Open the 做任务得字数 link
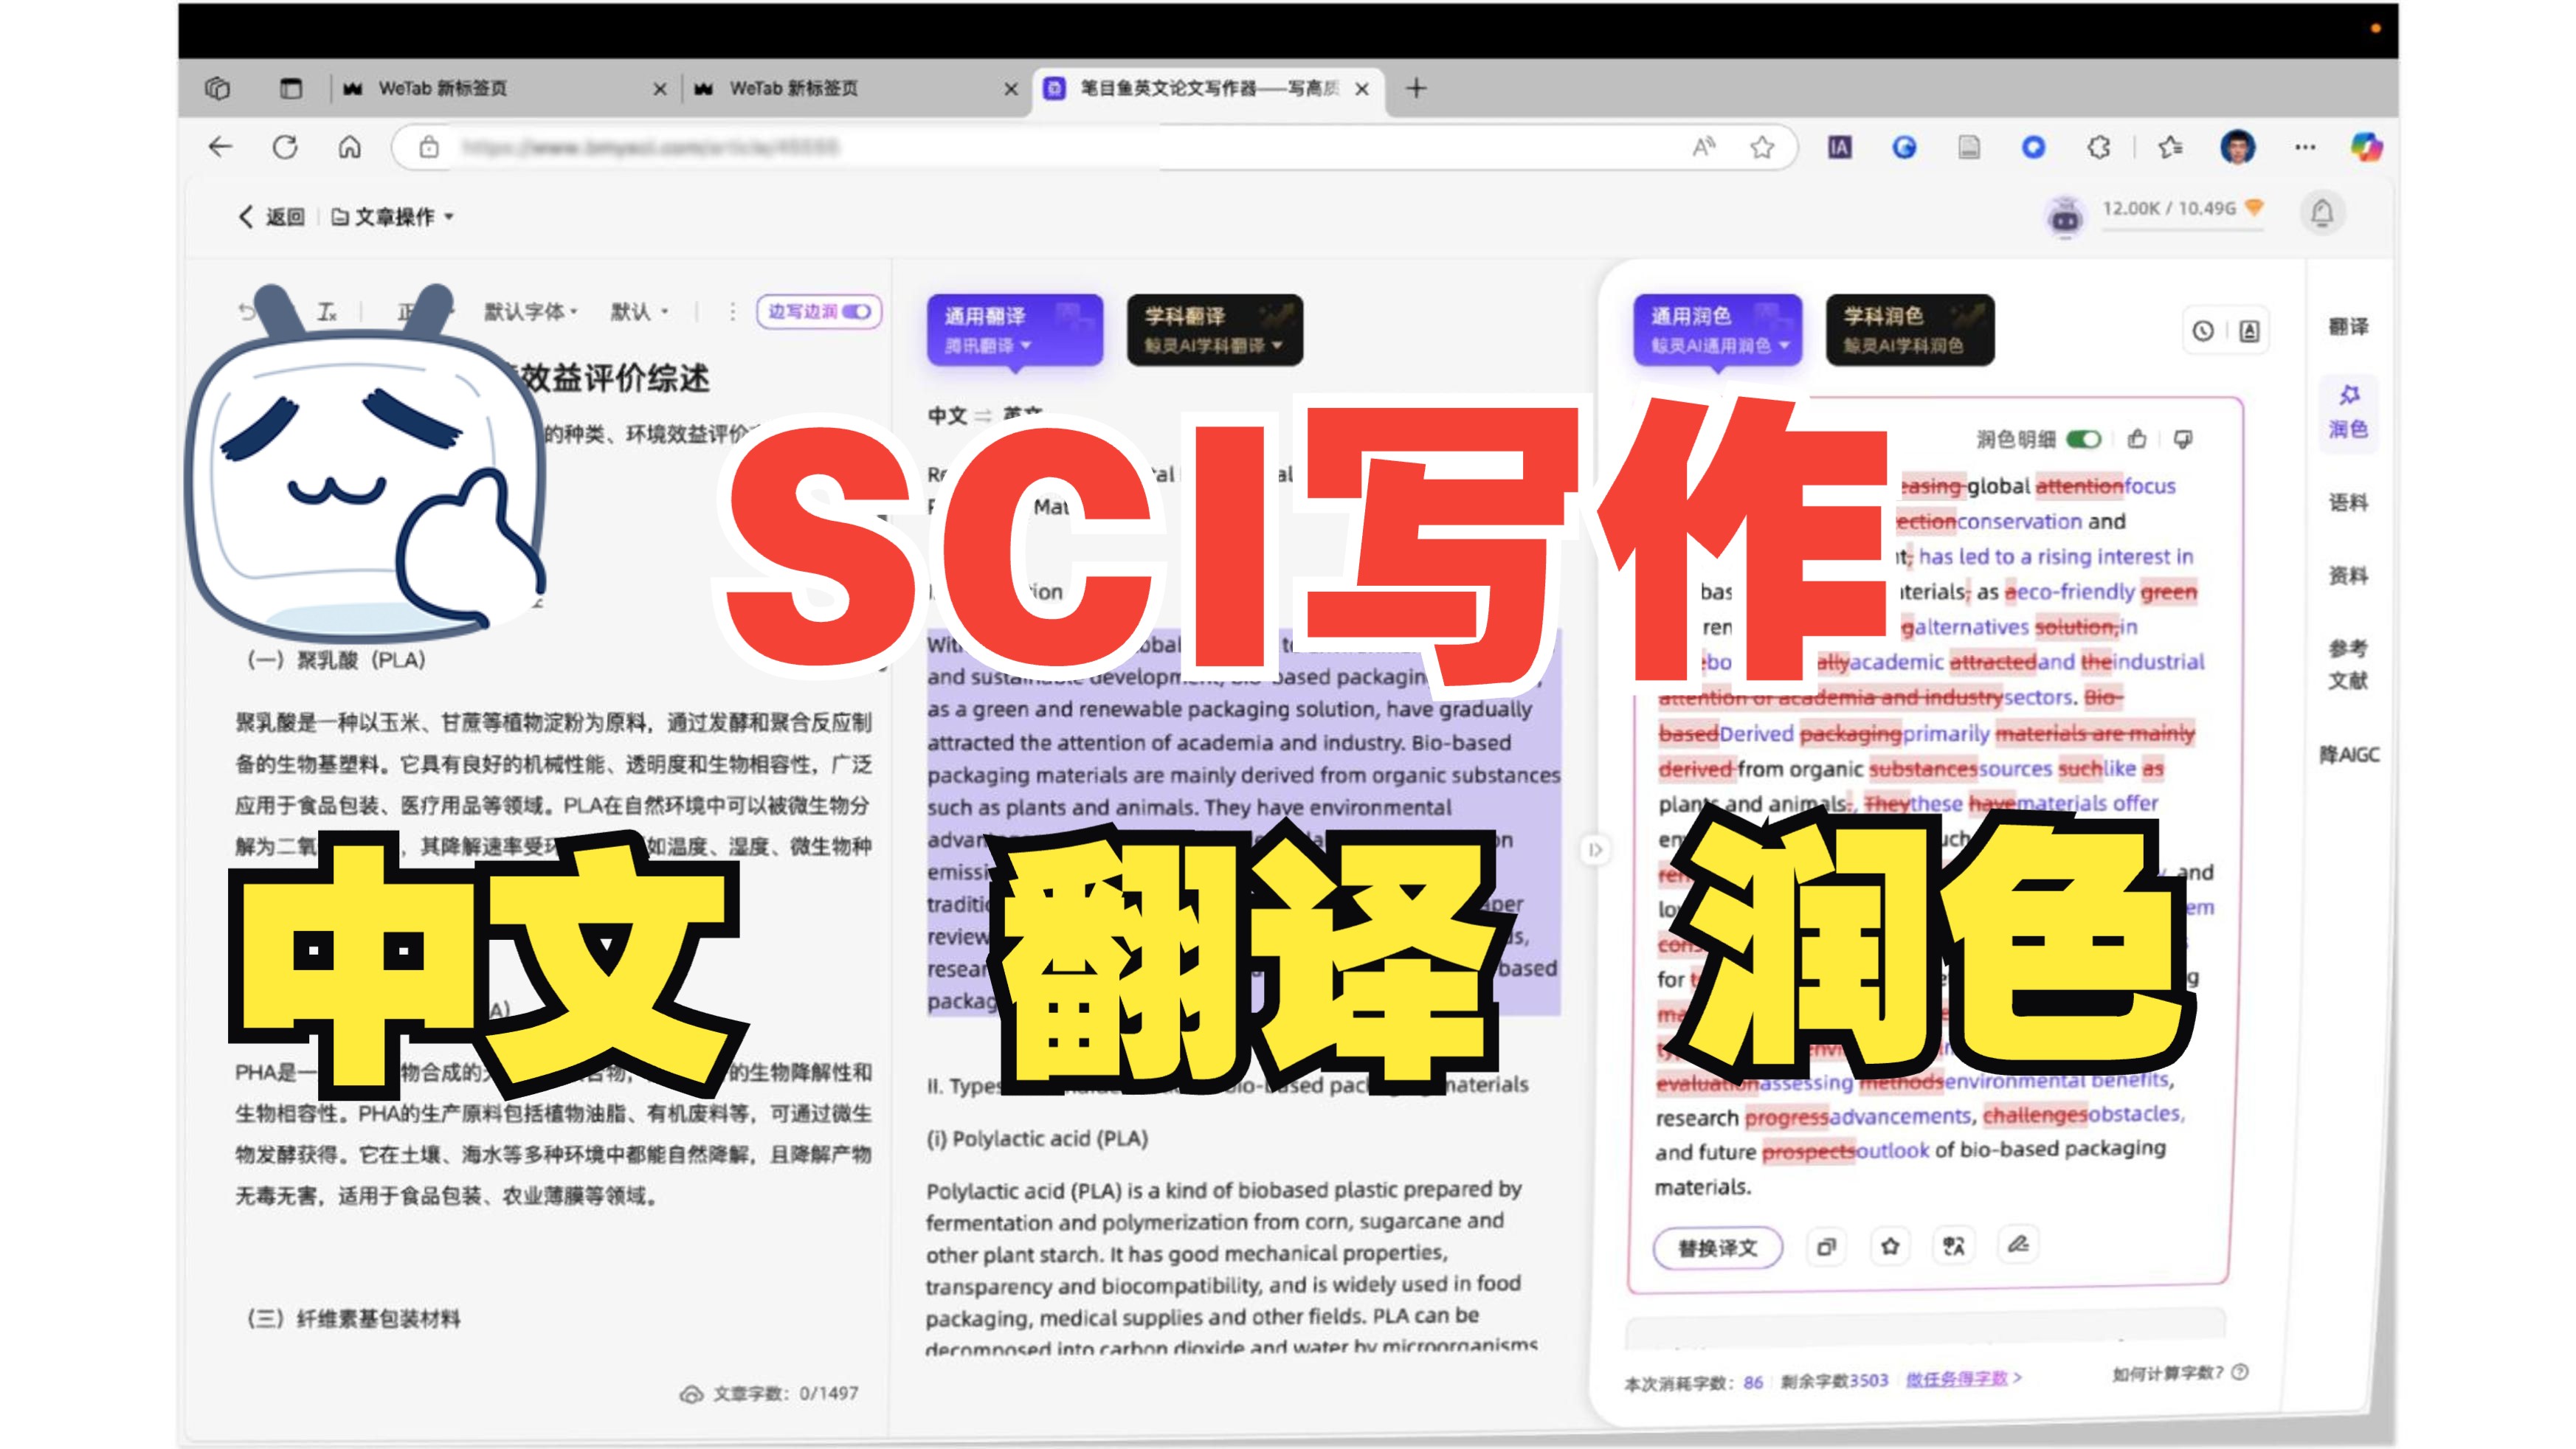This screenshot has width=2576, height=1449. pos(1958,1379)
